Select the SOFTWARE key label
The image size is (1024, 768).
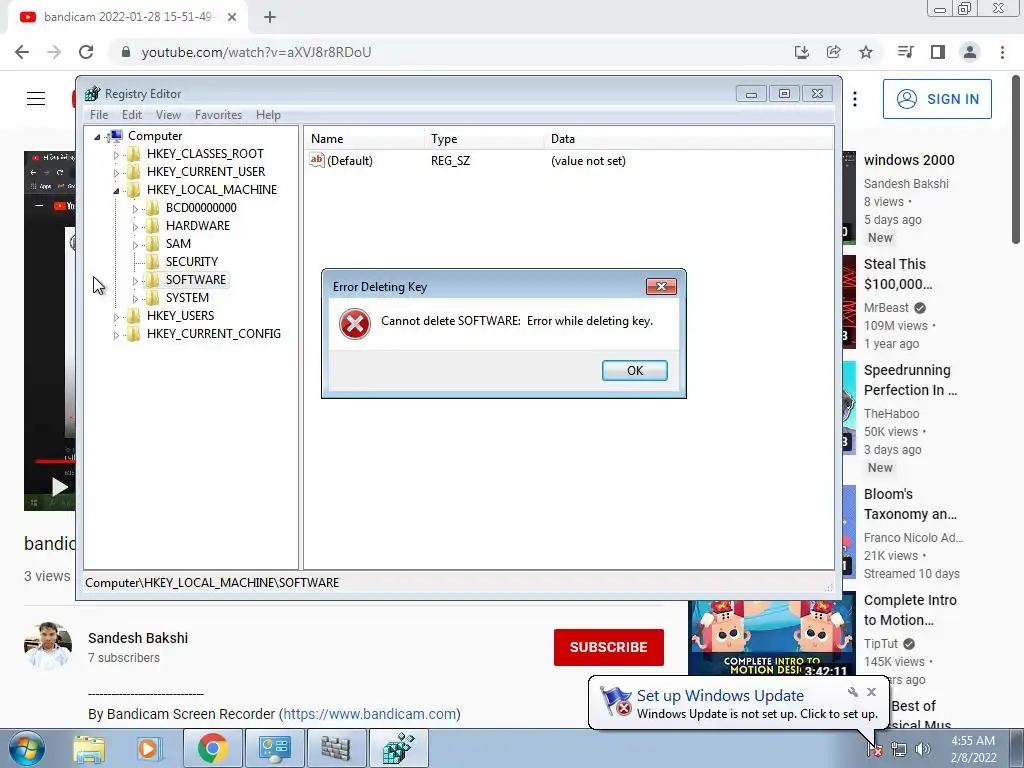[x=195, y=280]
